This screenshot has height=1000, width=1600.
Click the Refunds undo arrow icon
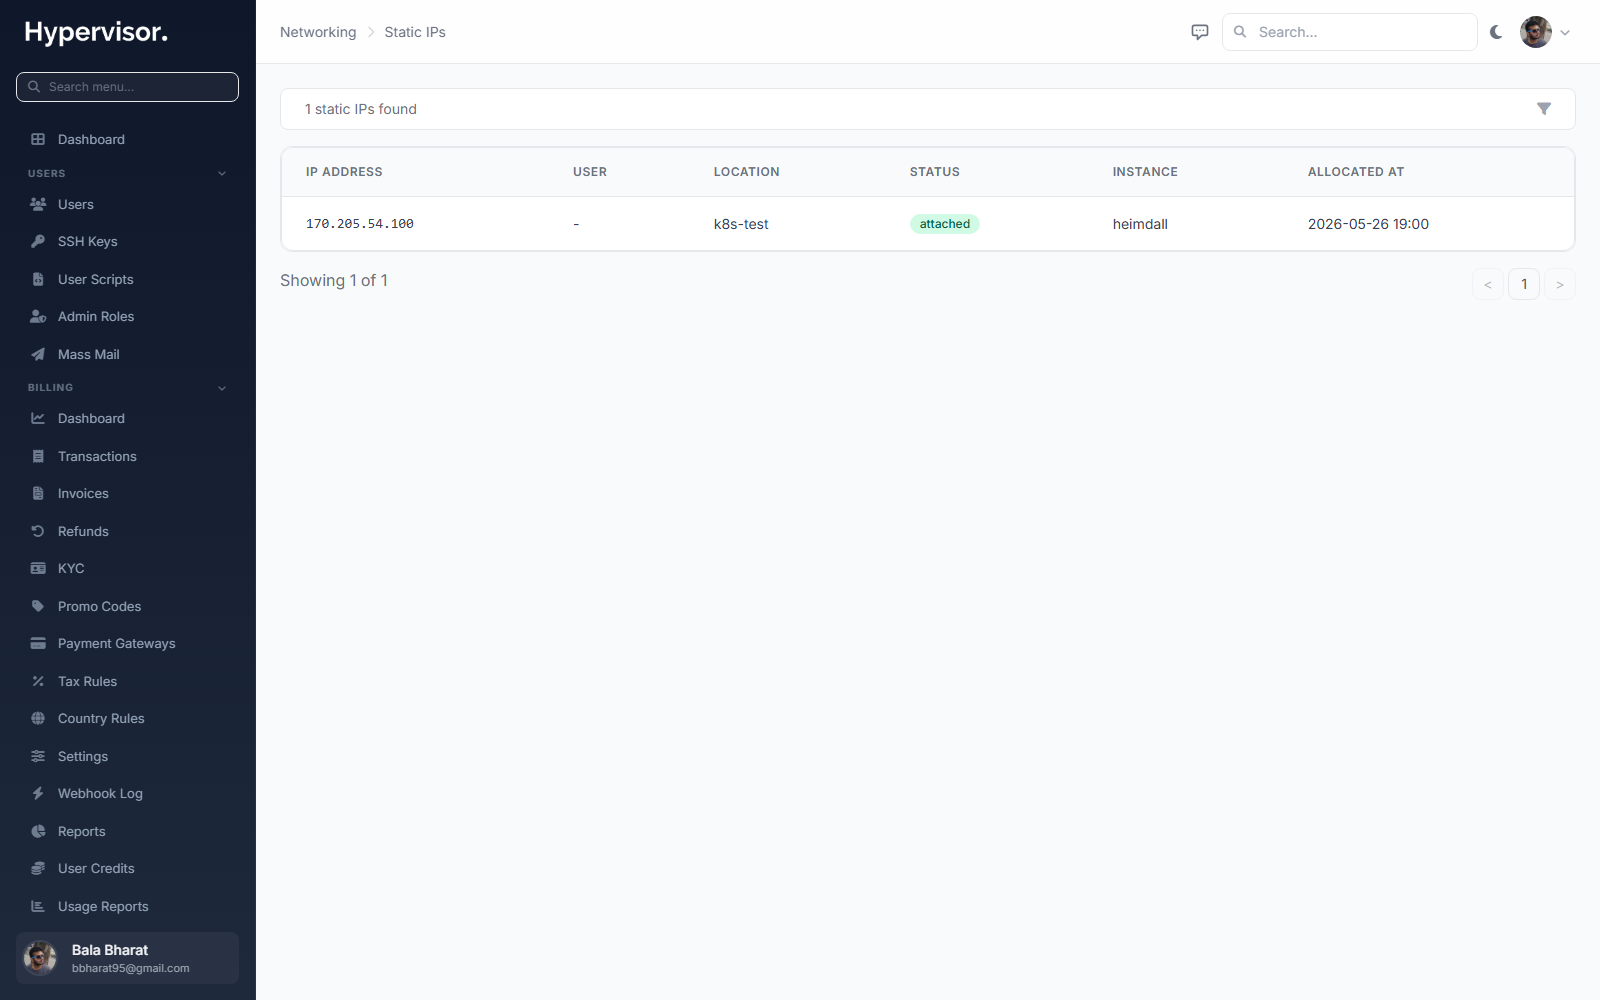pos(38,531)
